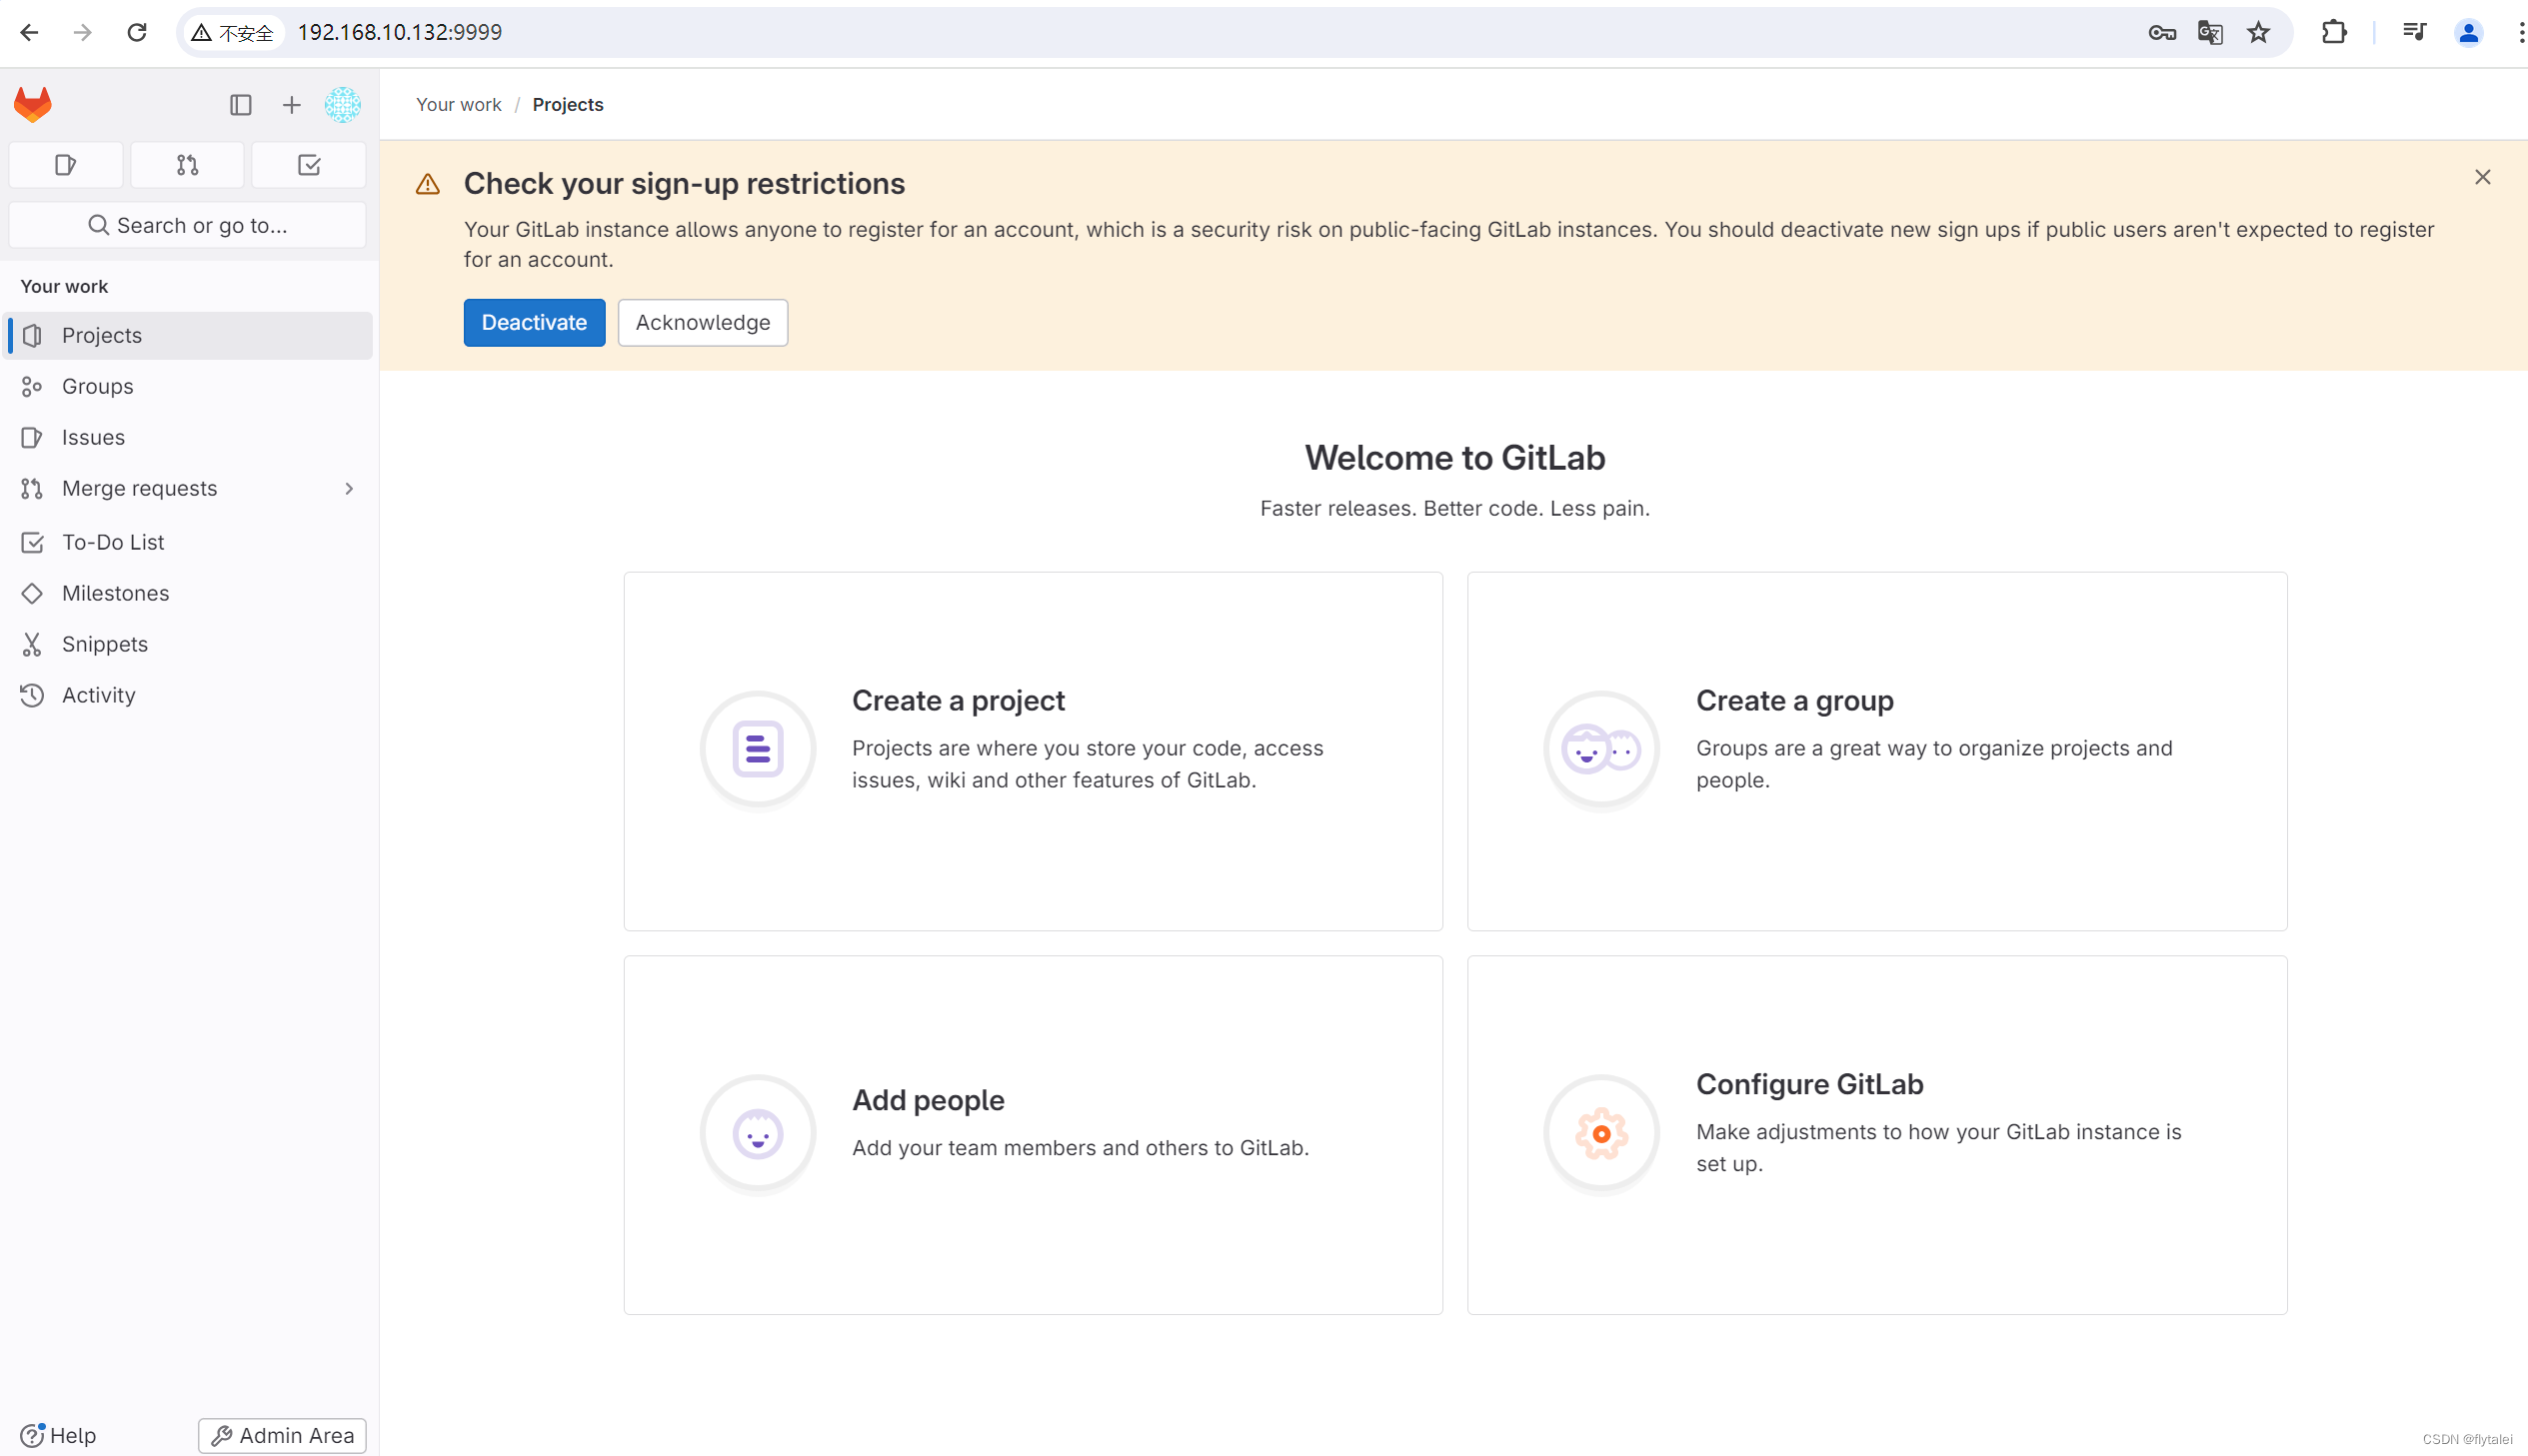Screen dimensions: 2528x1456
Task: Open Milestones in the sidebar
Action: click(x=190, y=593)
